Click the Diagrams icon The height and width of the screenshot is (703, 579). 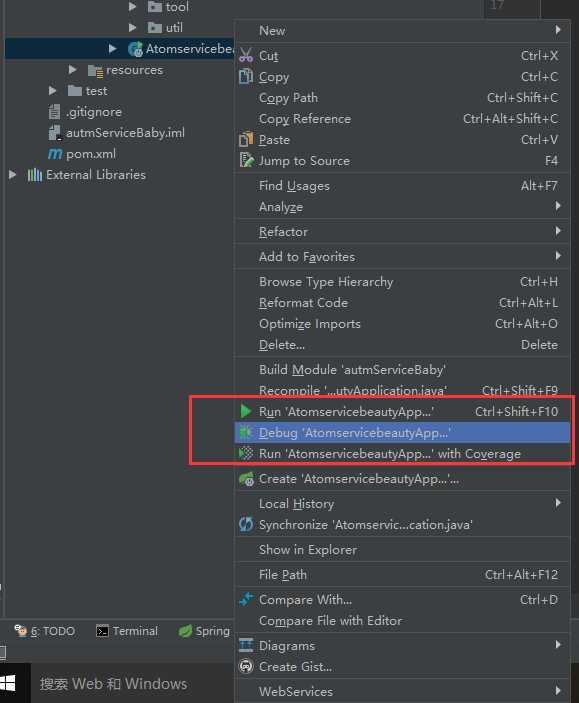(246, 645)
